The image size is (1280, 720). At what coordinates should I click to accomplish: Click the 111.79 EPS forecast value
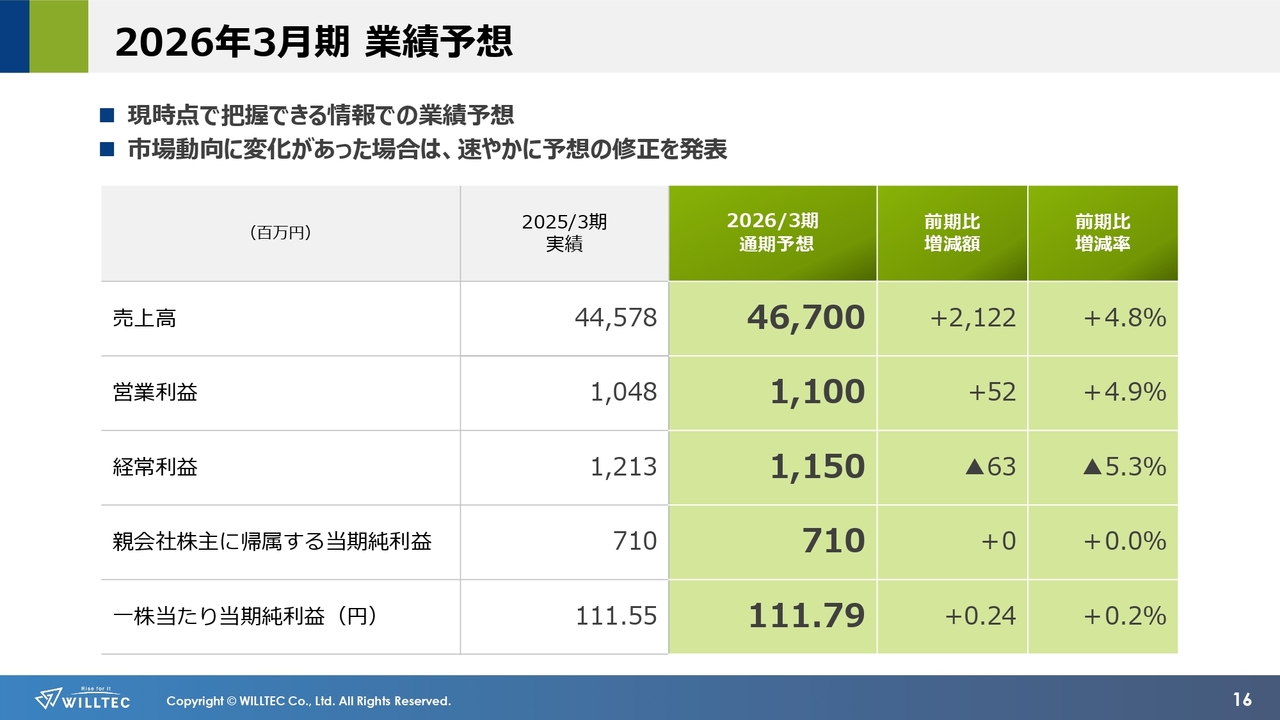807,616
